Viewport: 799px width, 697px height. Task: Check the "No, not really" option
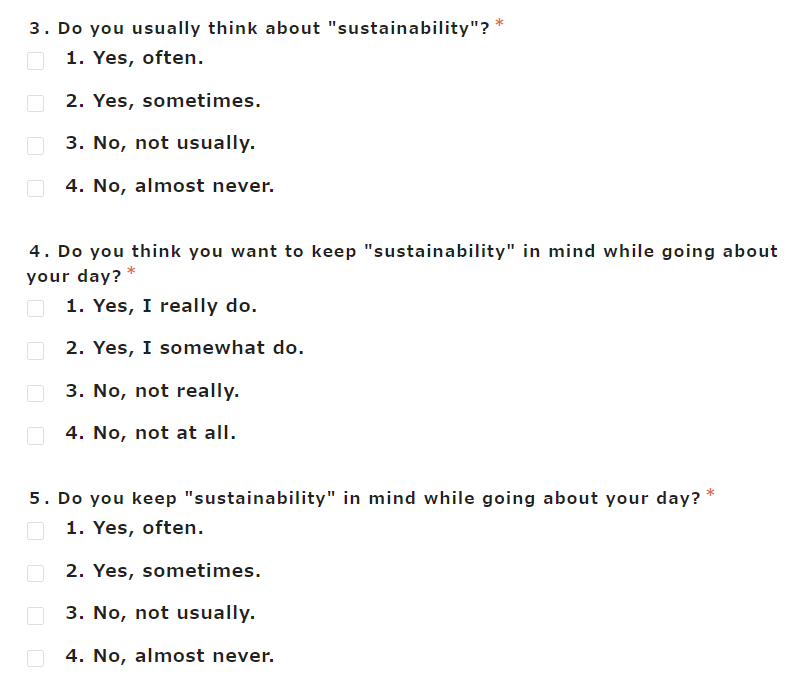[x=35, y=393]
